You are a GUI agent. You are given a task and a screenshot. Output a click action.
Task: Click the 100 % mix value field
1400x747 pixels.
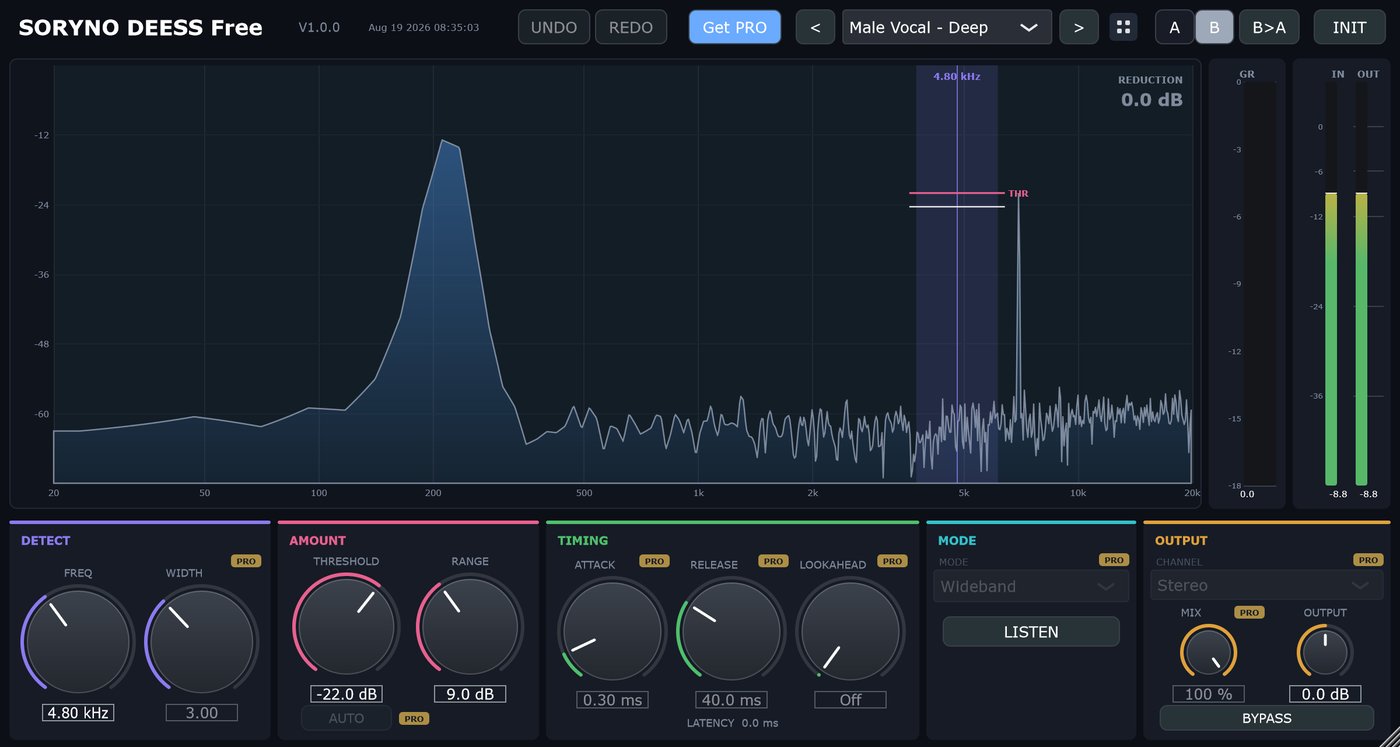1209,694
